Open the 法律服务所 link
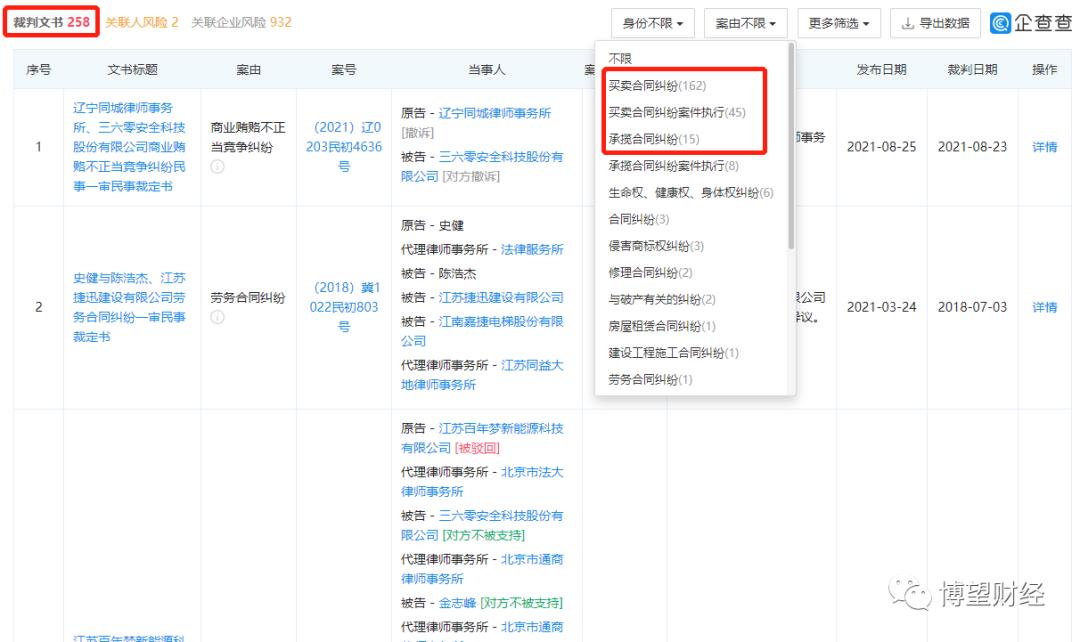1080x642 pixels. point(532,249)
